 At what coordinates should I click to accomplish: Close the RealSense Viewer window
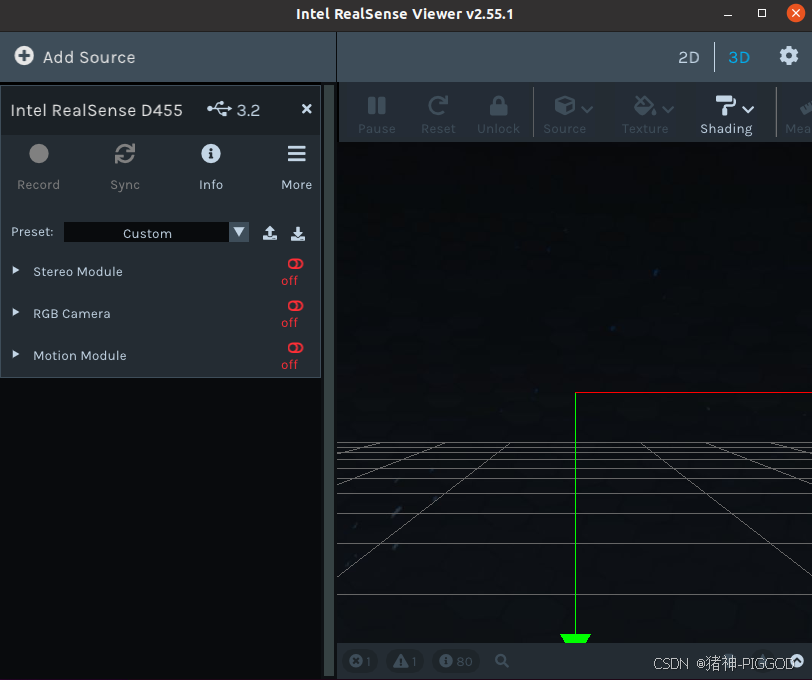[x=795, y=13]
